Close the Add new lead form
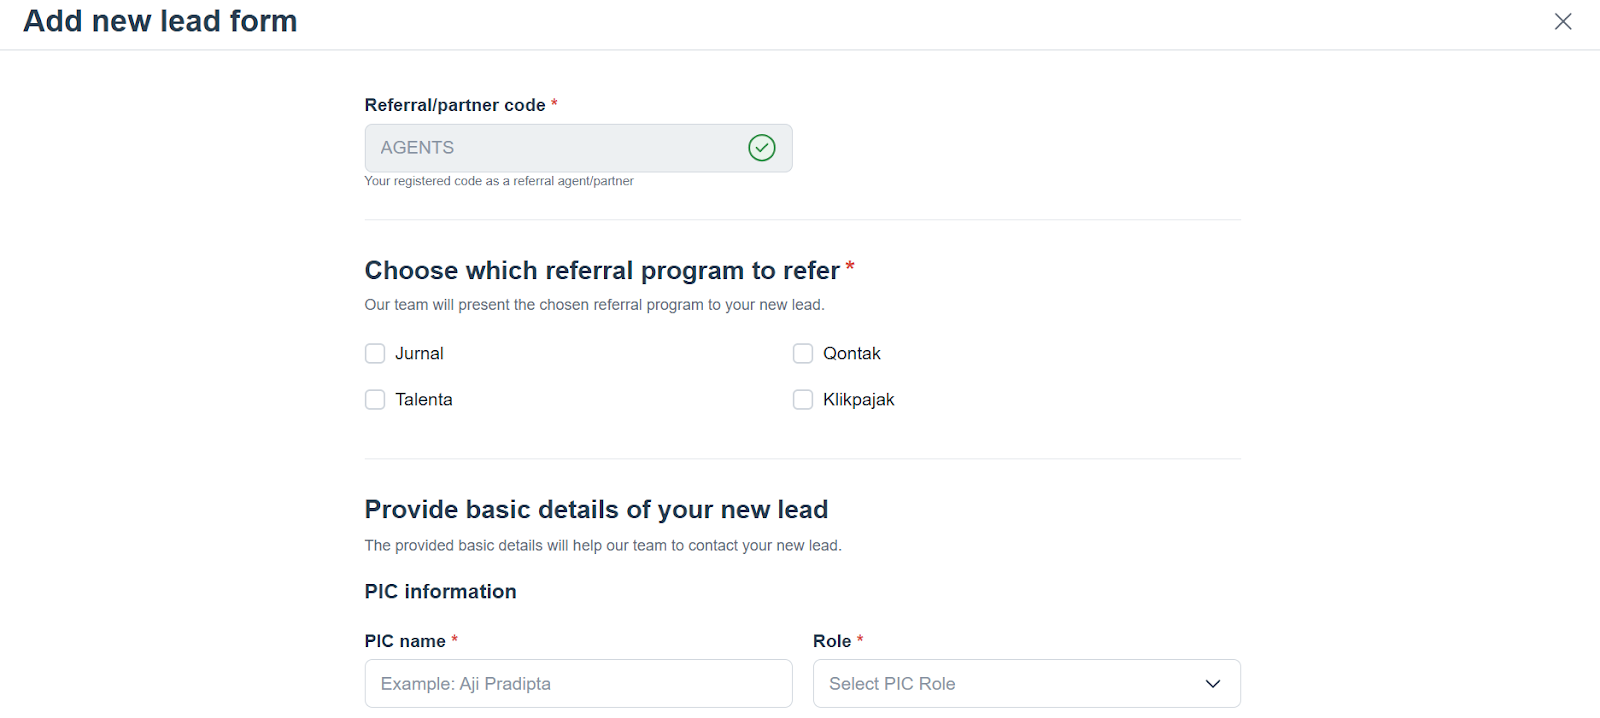 (1563, 21)
